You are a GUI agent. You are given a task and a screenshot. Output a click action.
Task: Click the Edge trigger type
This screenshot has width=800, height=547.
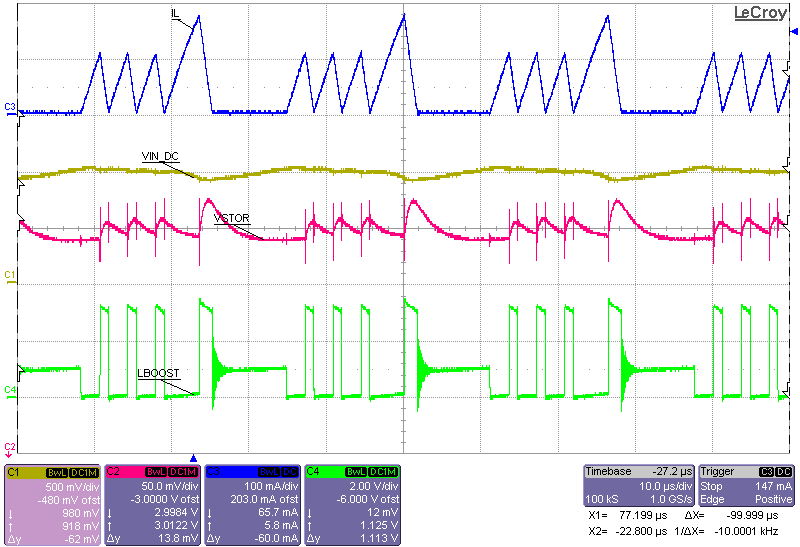713,499
